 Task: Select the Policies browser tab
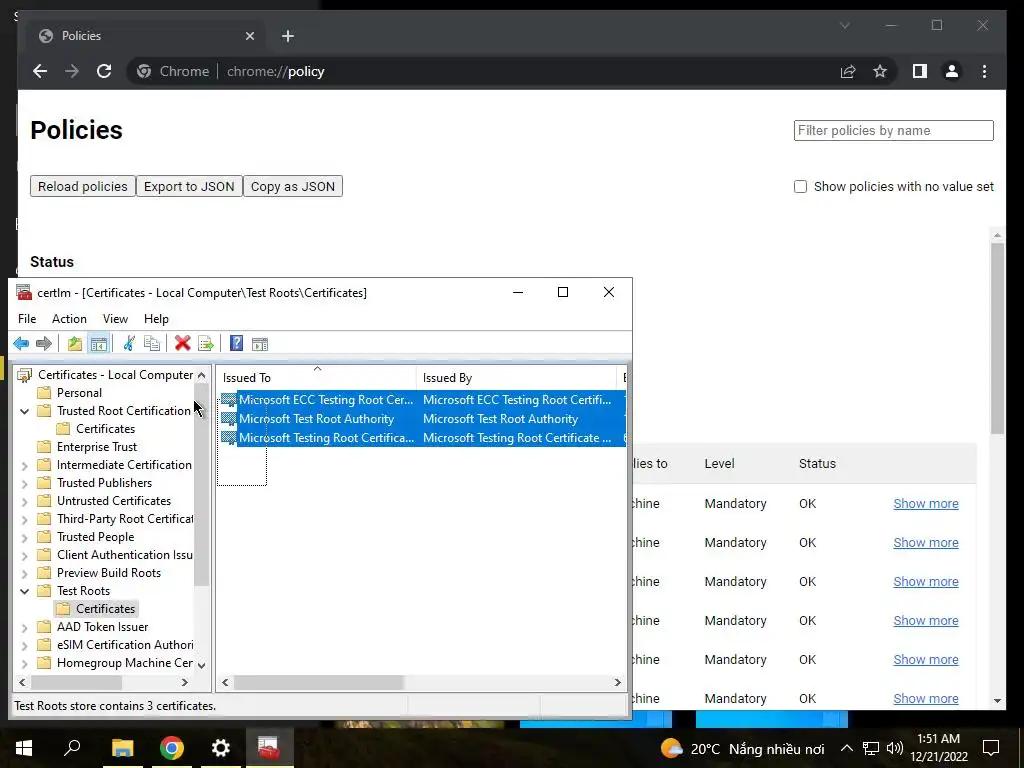(144, 36)
